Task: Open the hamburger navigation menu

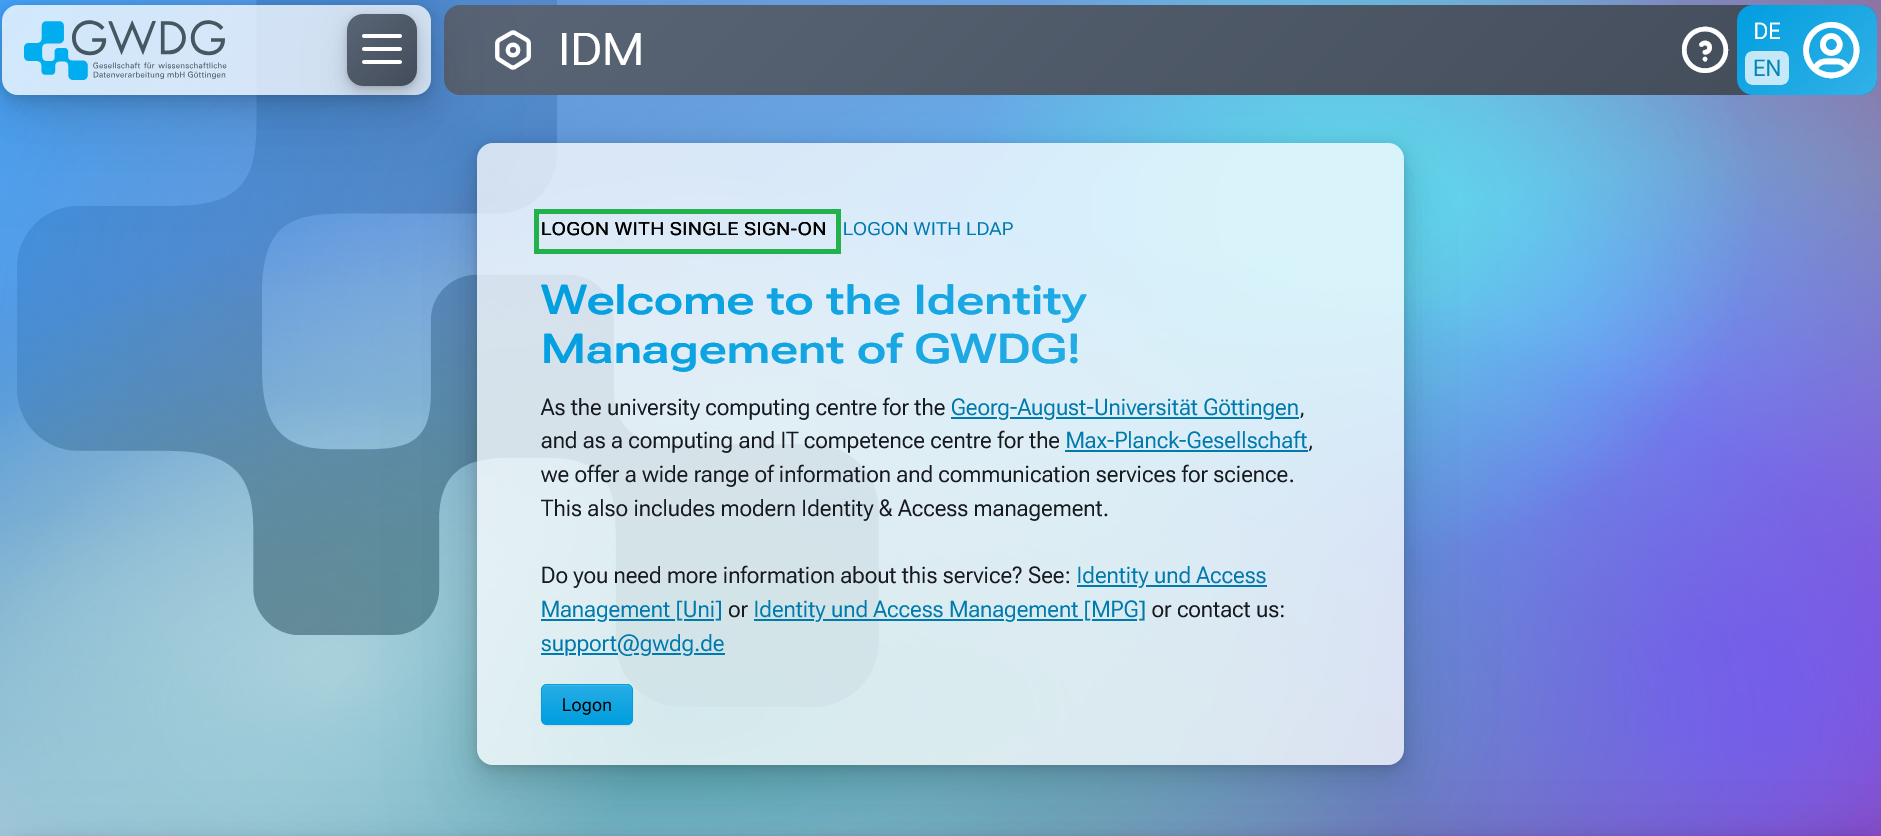Action: click(x=381, y=49)
